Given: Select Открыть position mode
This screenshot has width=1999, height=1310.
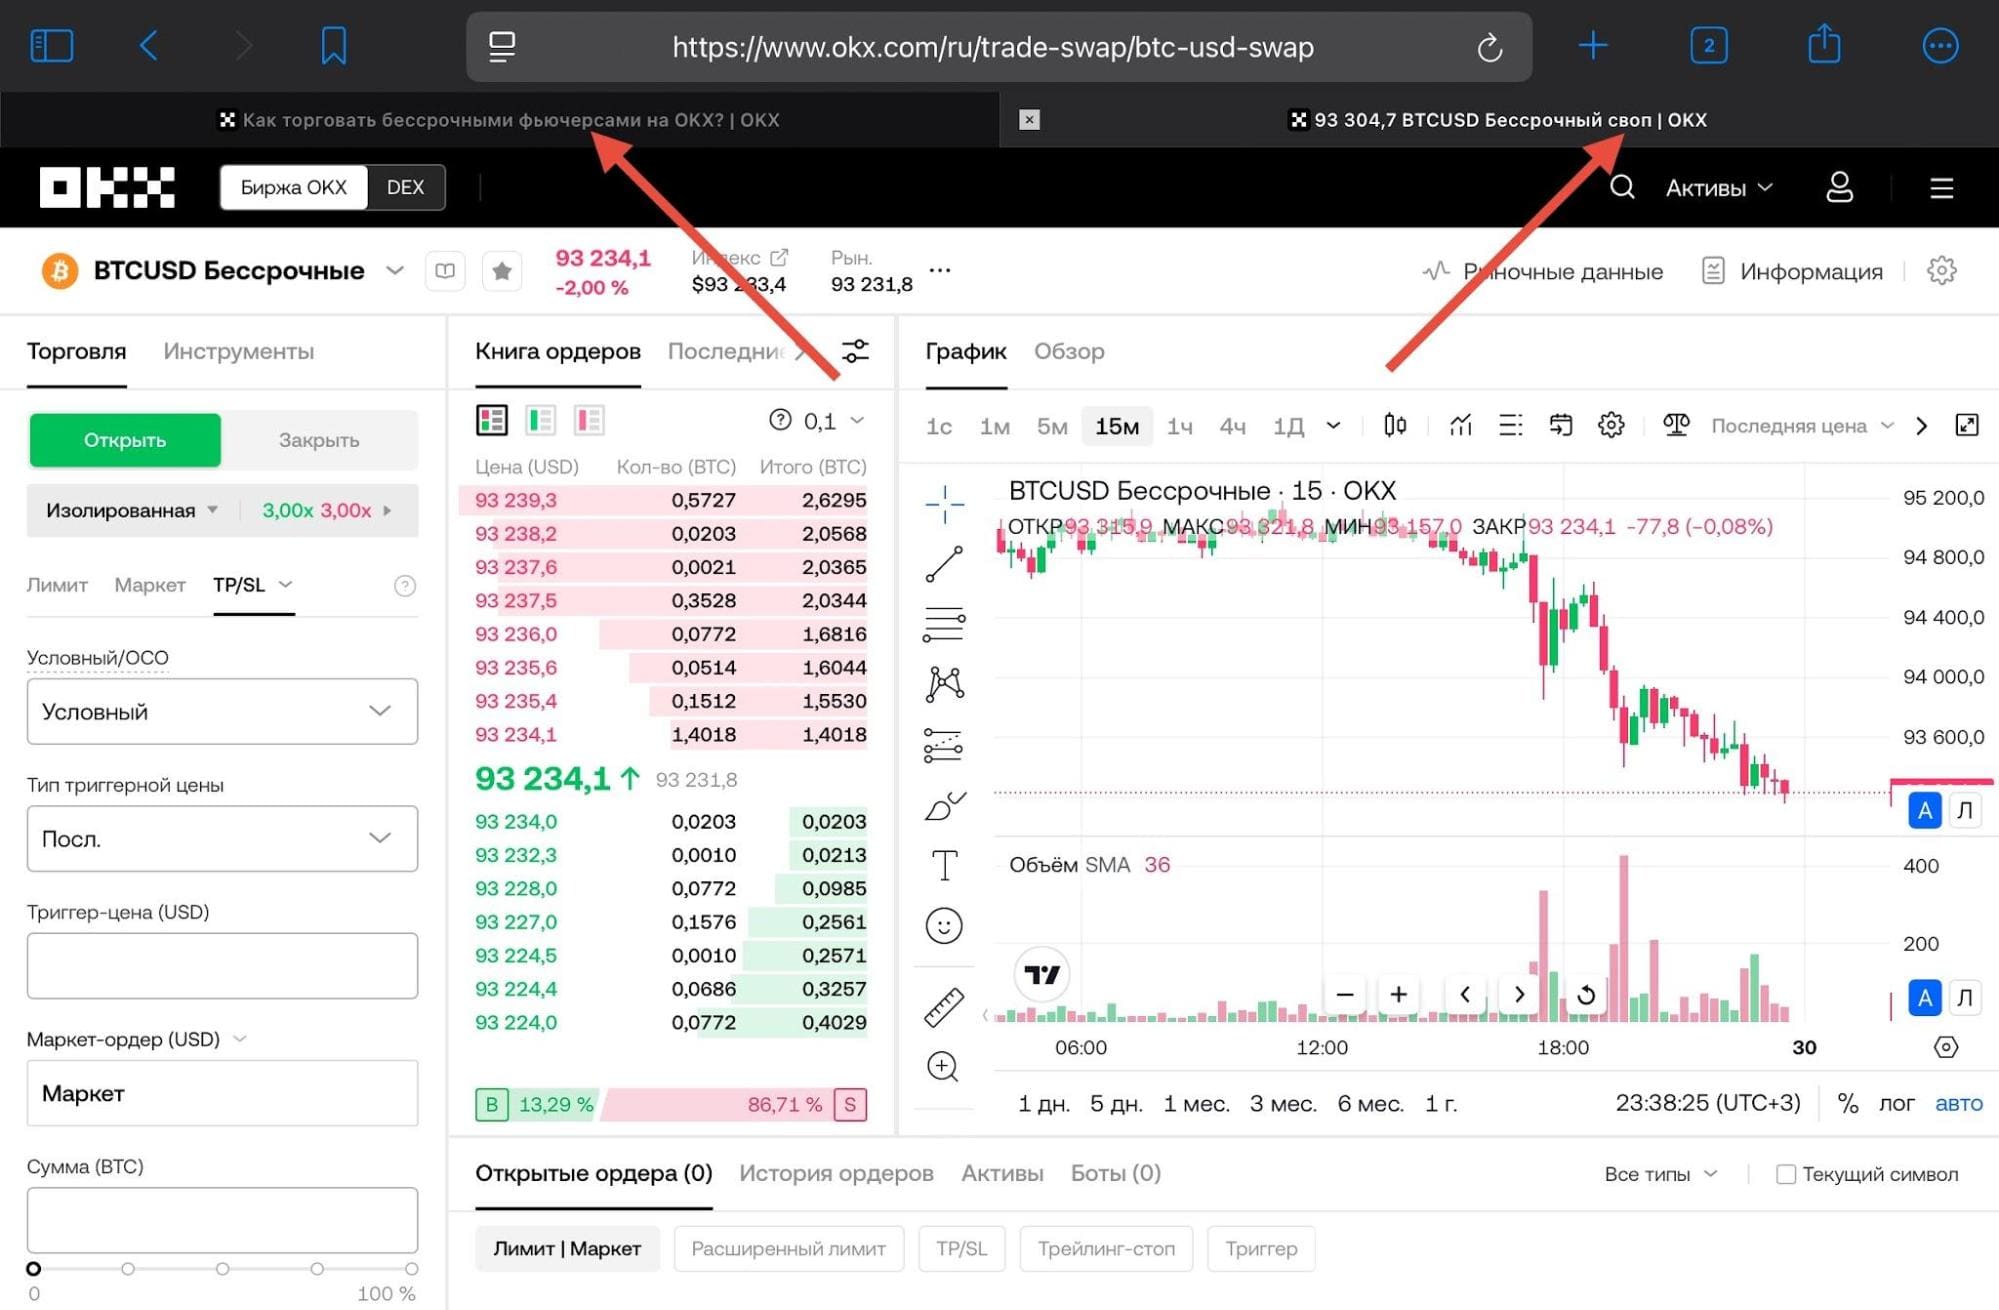Looking at the screenshot, I should (125, 440).
